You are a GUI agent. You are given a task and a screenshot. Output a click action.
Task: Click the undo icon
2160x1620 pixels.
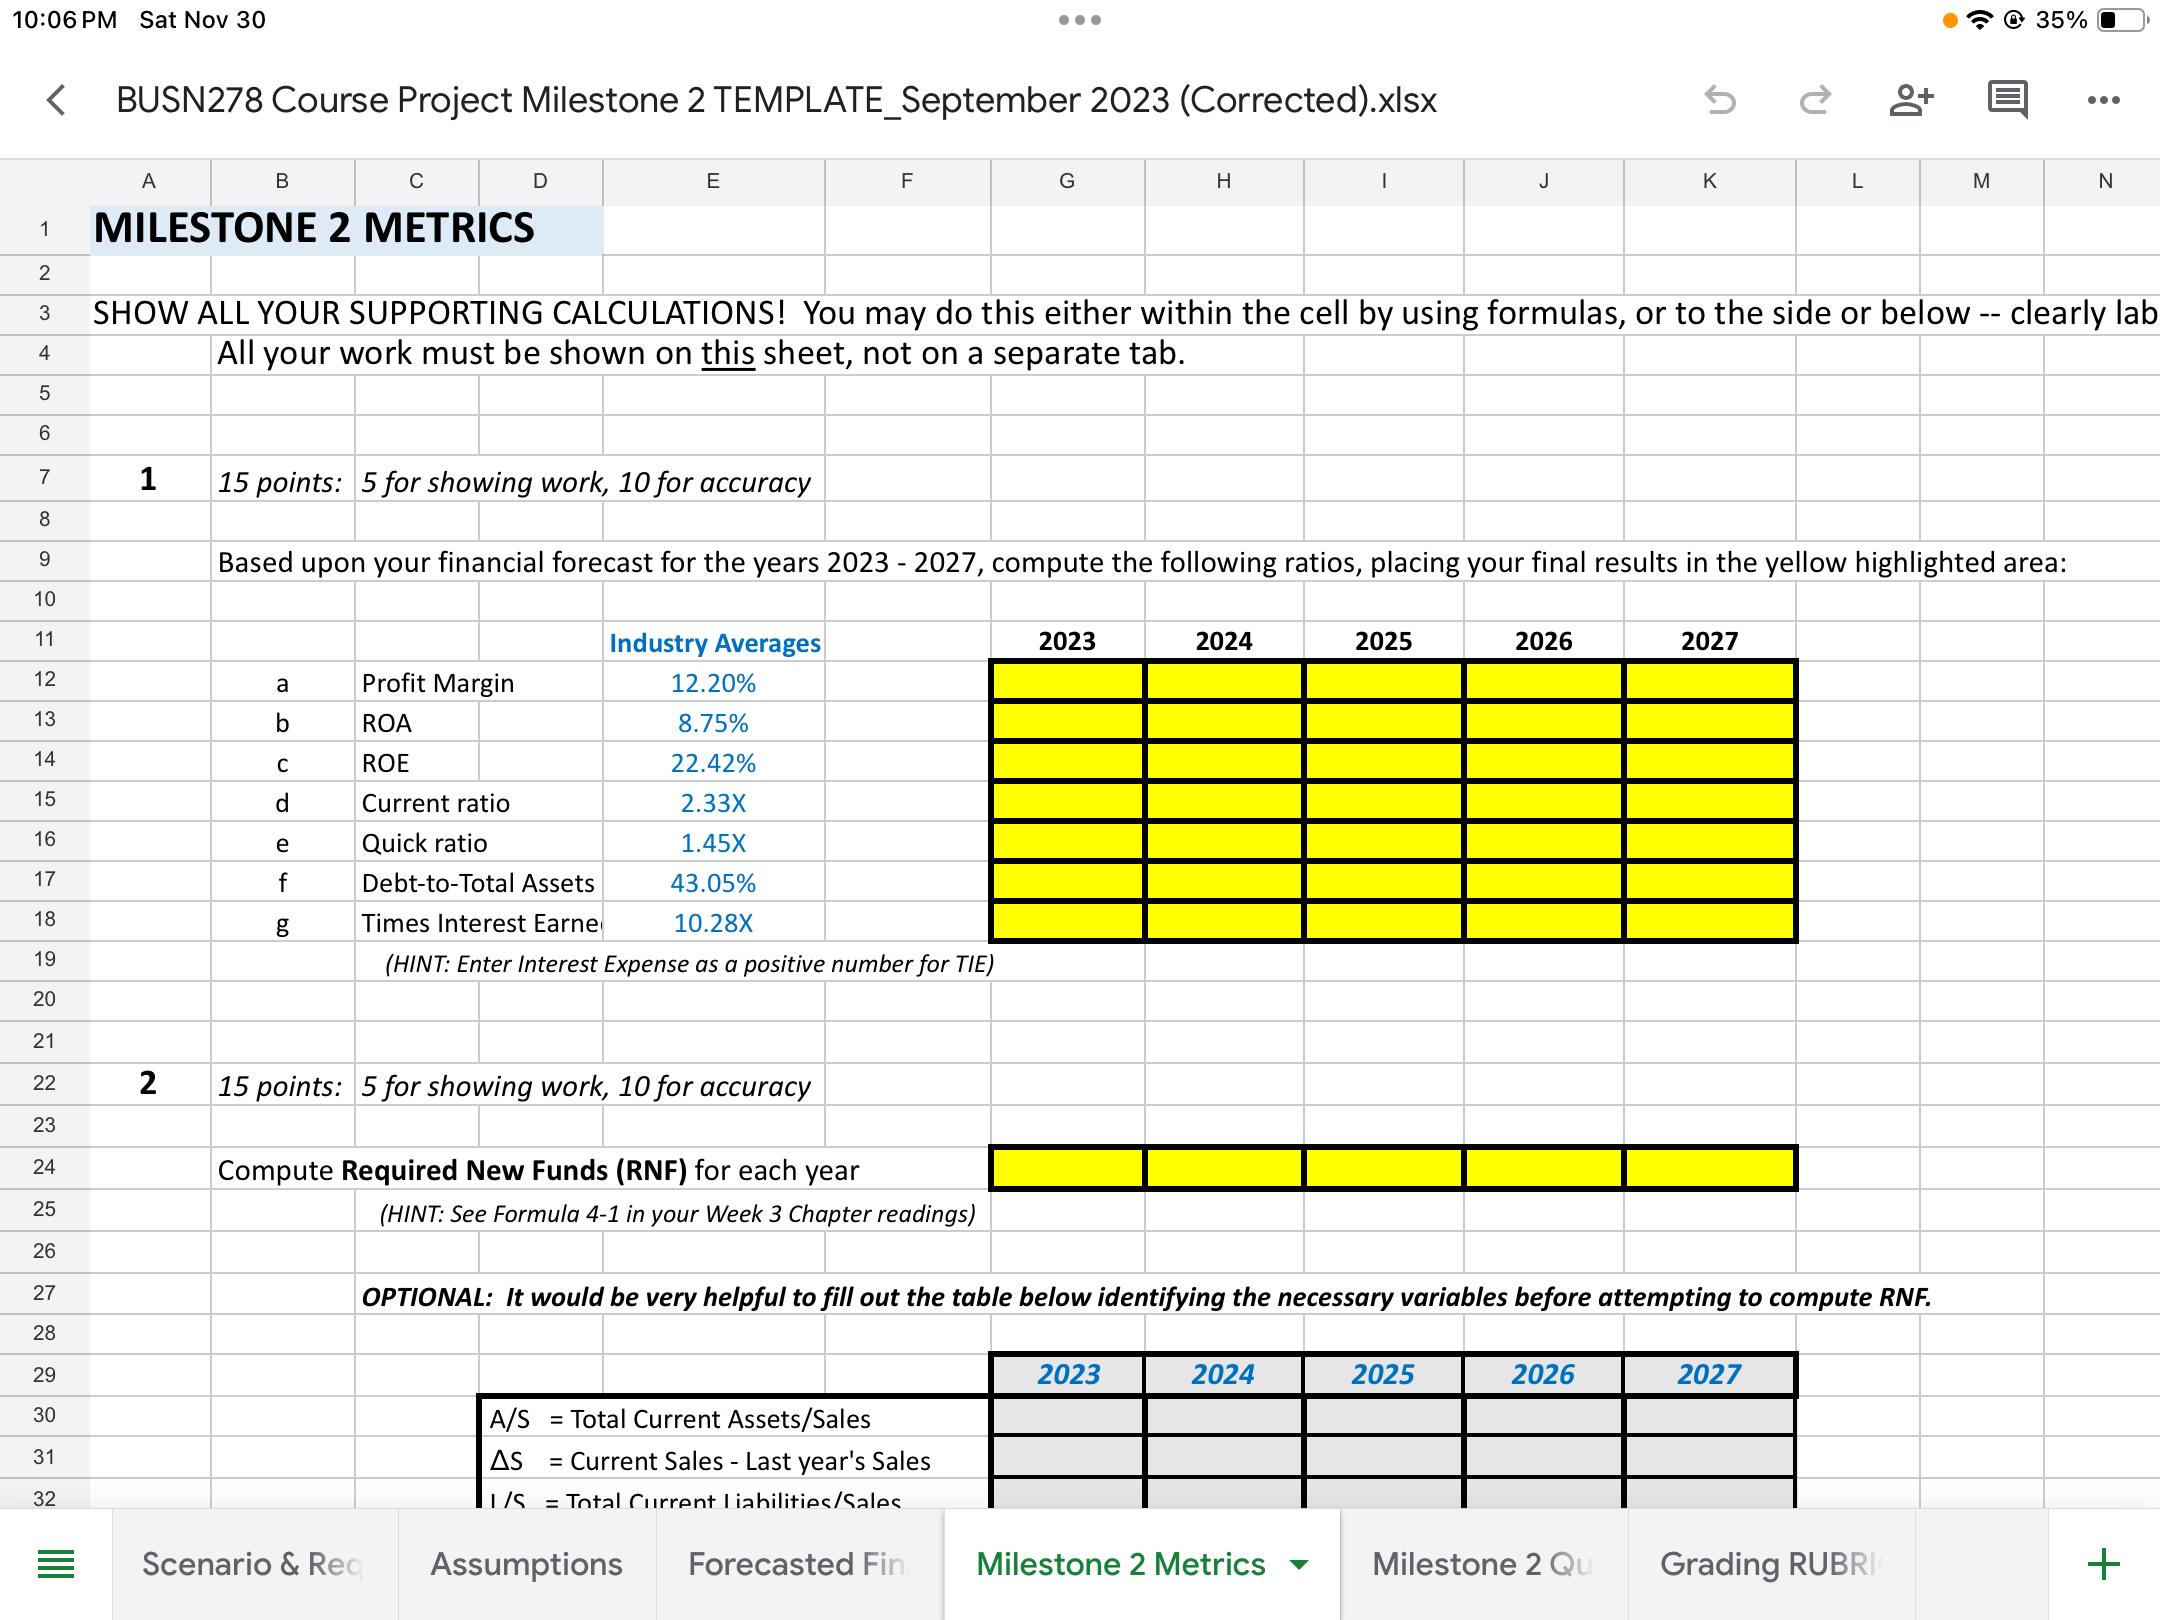coord(1720,100)
